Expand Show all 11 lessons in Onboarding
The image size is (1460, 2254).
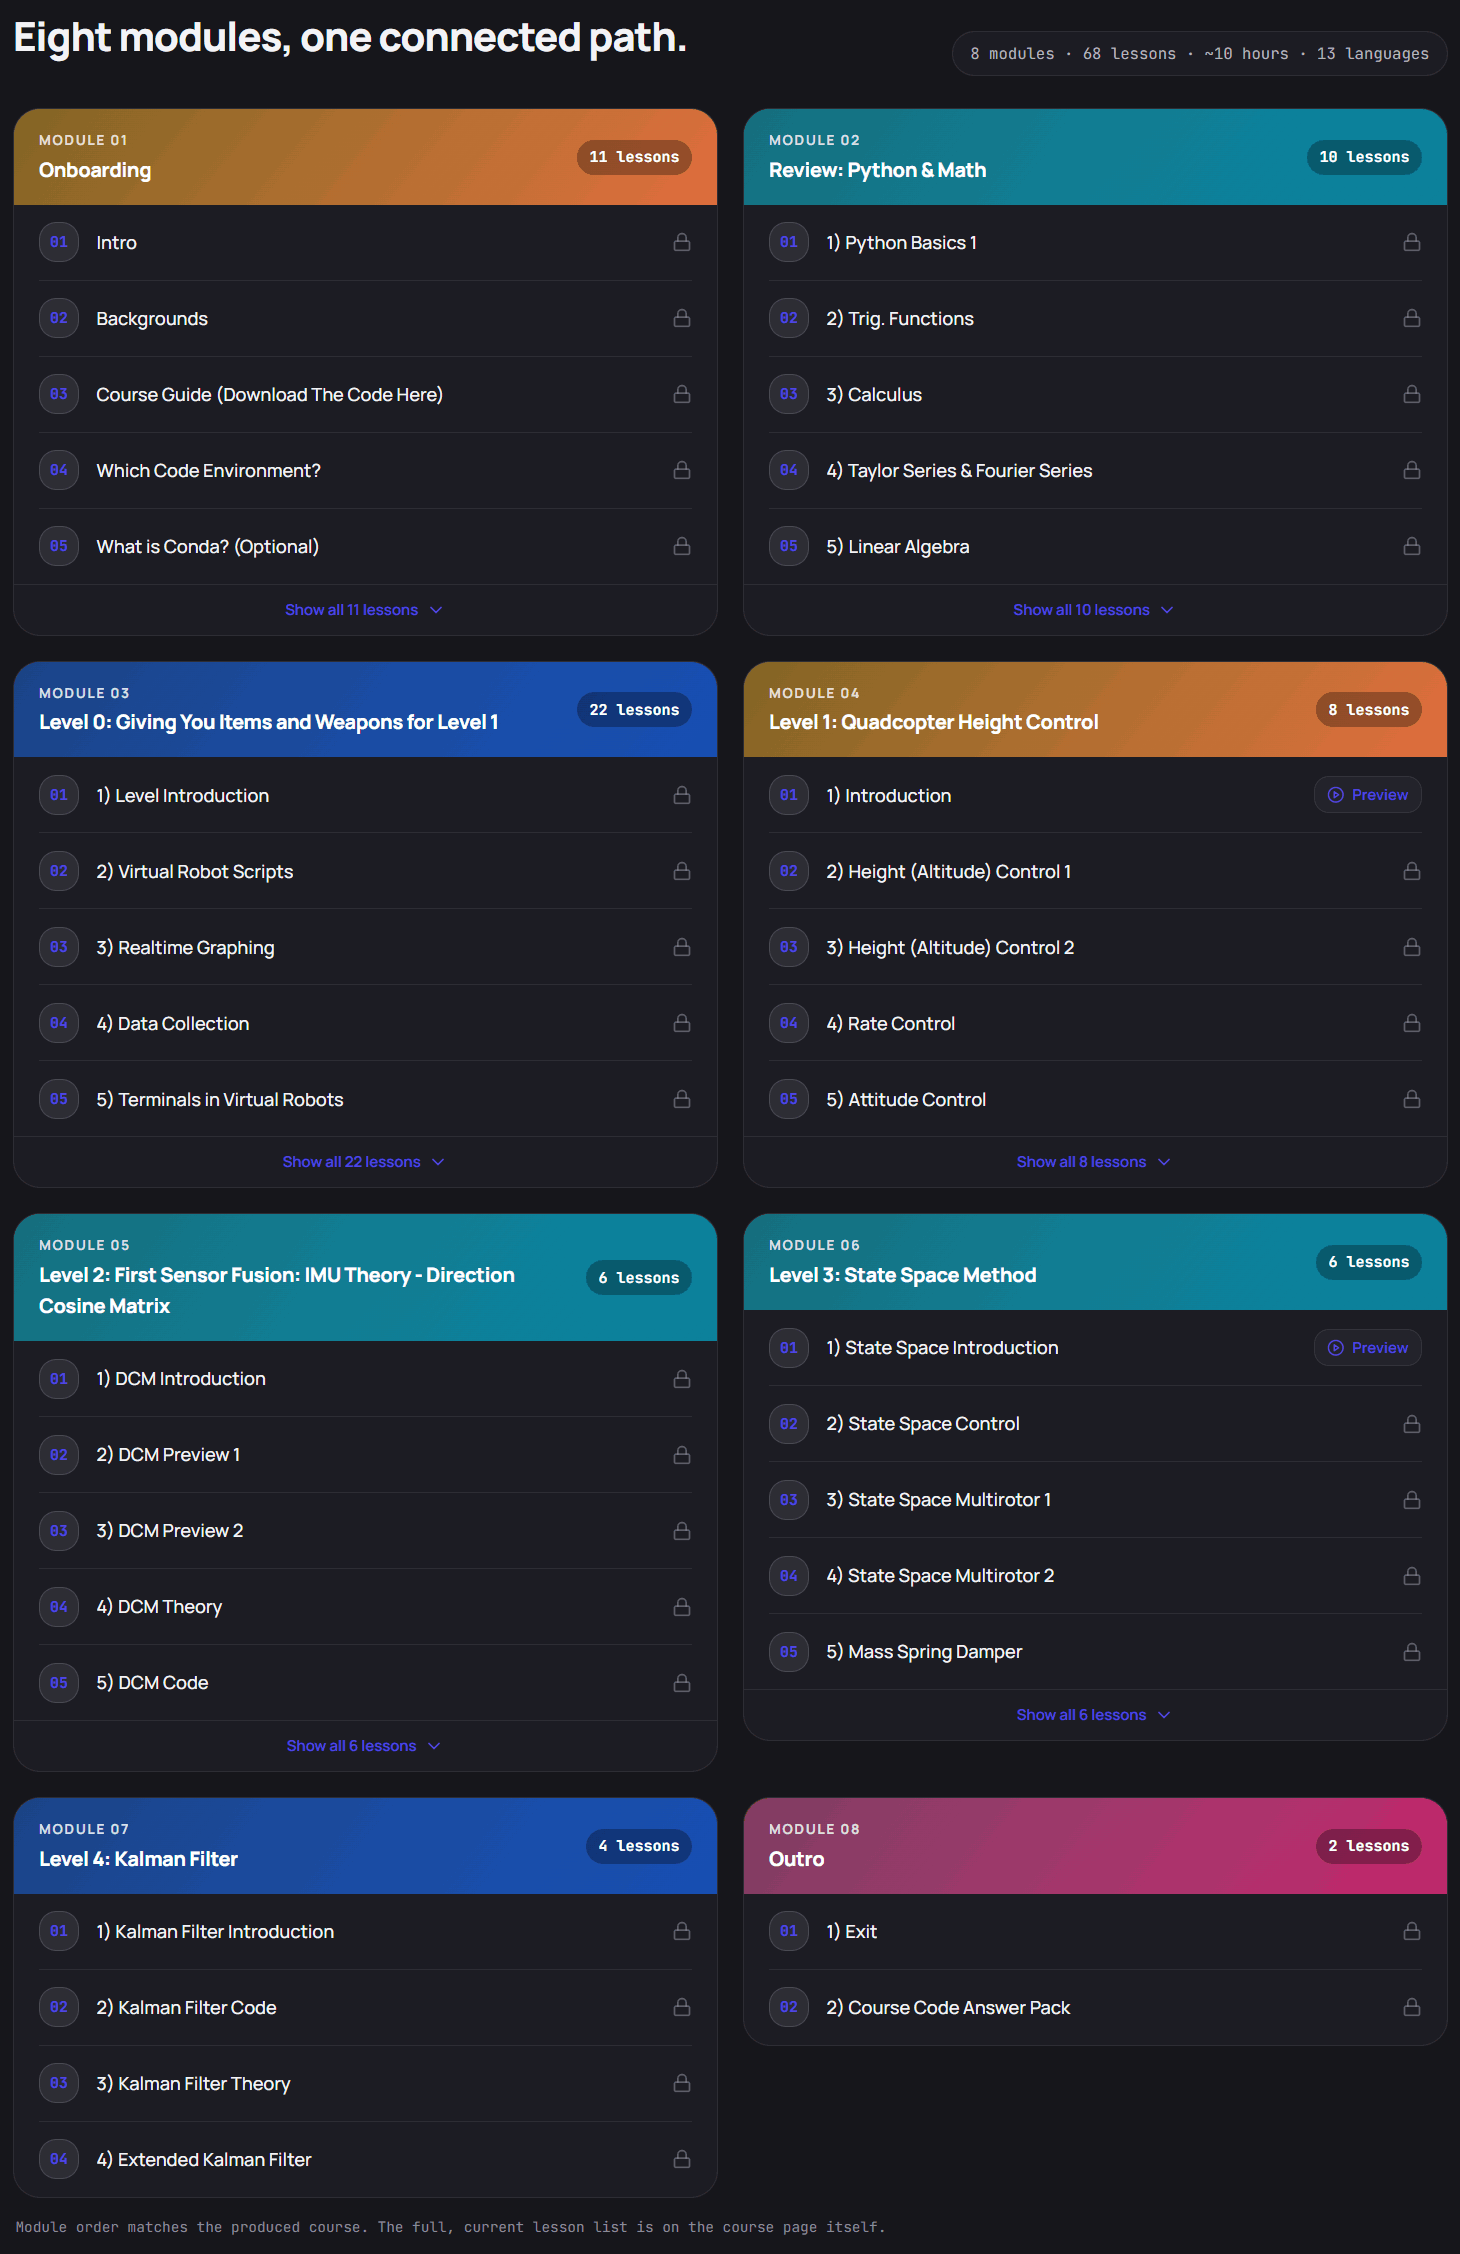(364, 610)
